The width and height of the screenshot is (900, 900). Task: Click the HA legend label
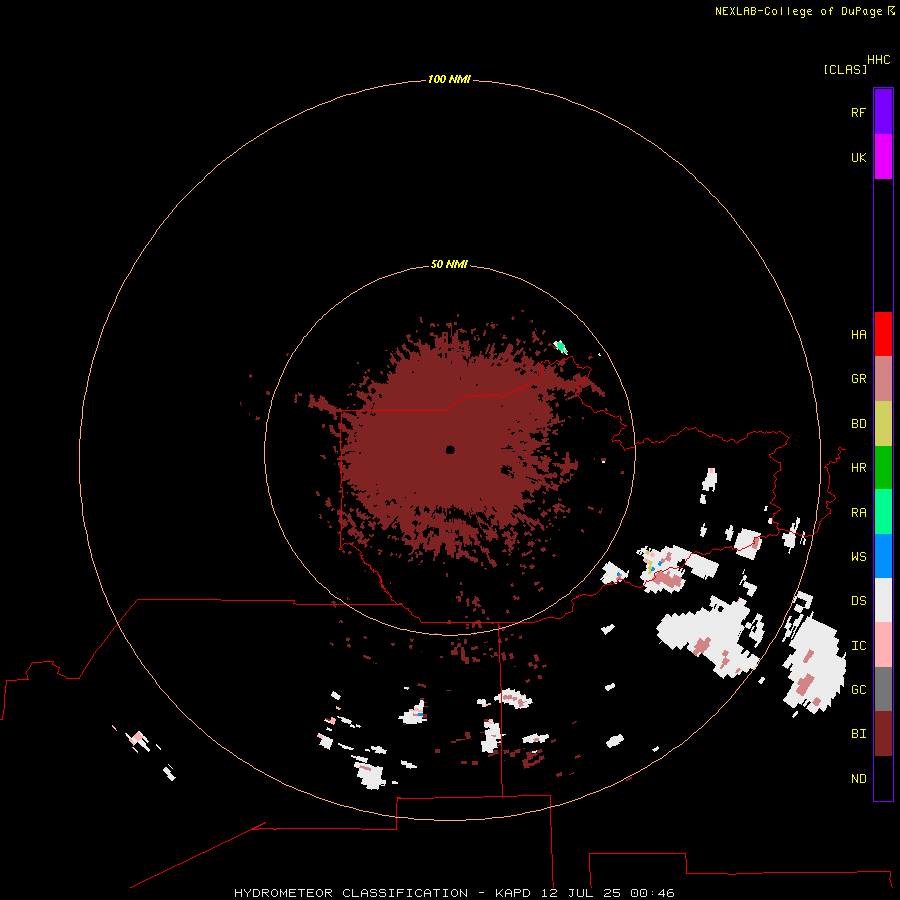pyautogui.click(x=858, y=335)
